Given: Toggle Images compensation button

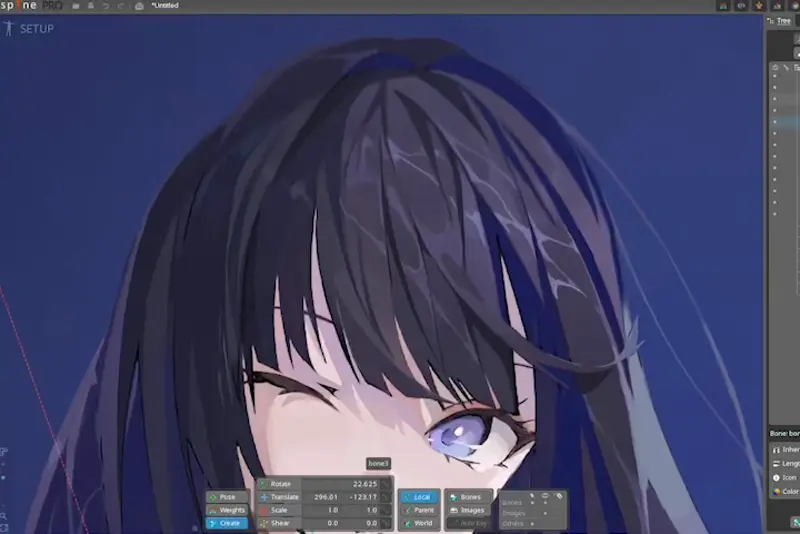Looking at the screenshot, I should (467, 510).
